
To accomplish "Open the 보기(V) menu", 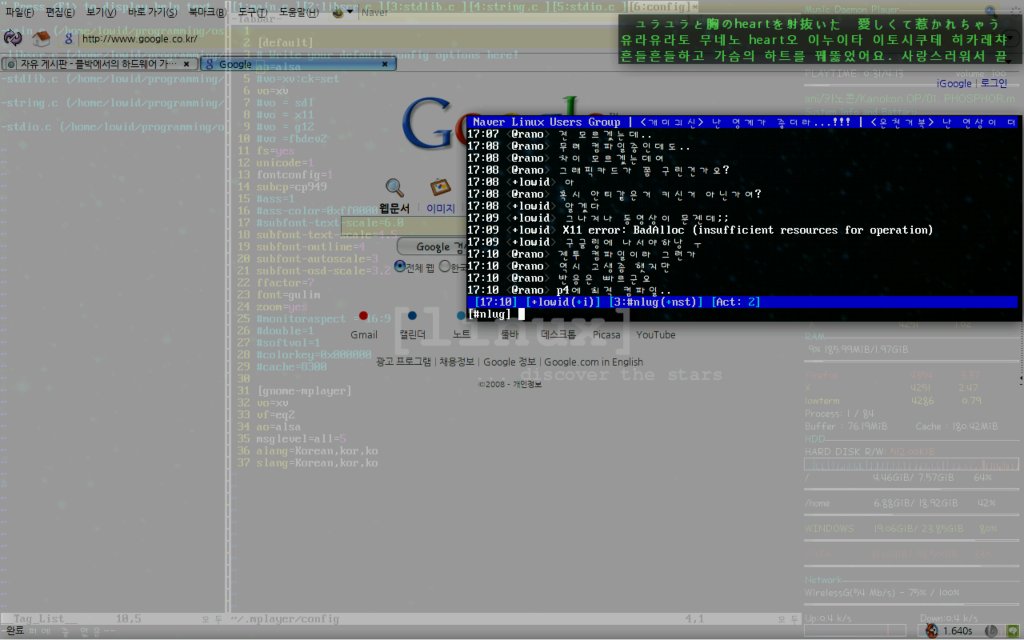I will click(101, 12).
